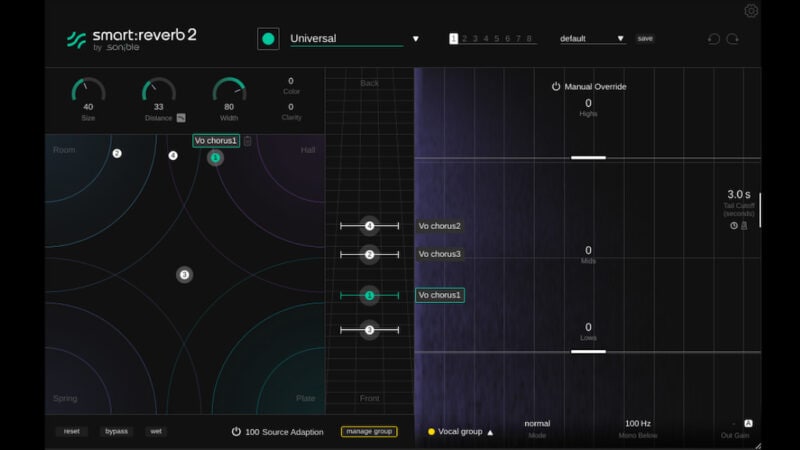The image size is (800, 450).
Task: Click the yellow Vocal group dot
Action: tap(431, 432)
